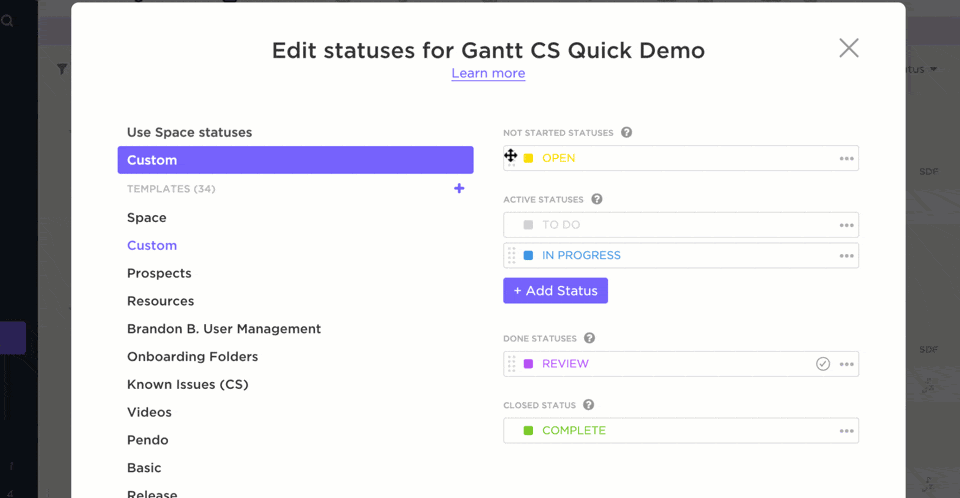The image size is (960, 498).
Task: Open the Learn more link
Action: click(488, 73)
